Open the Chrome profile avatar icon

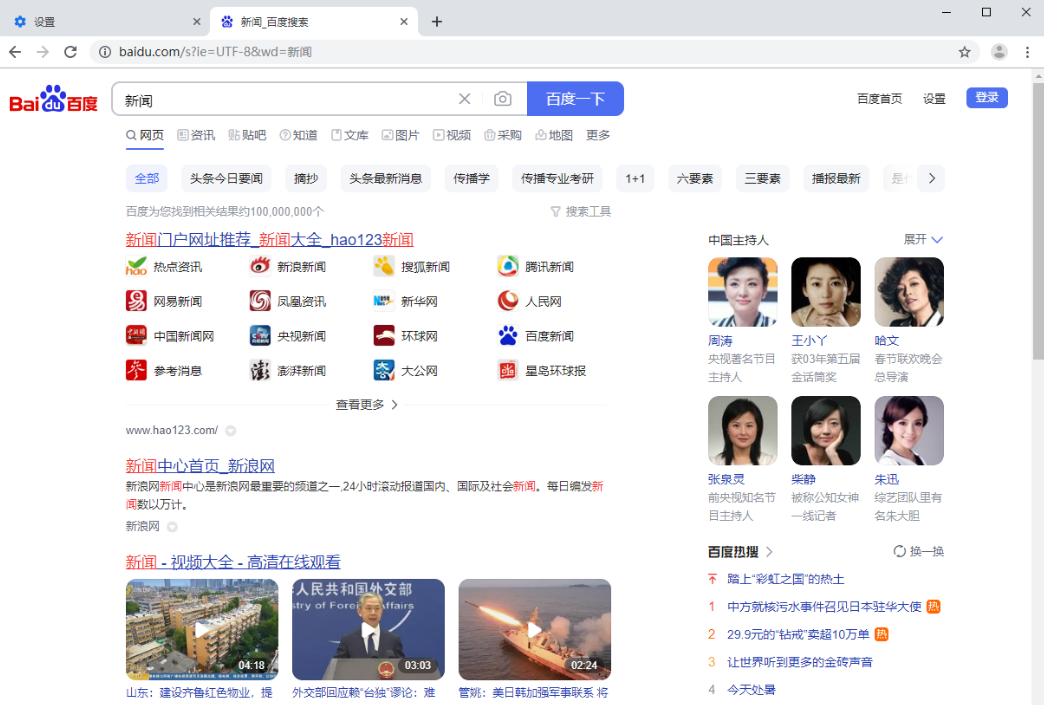(999, 52)
